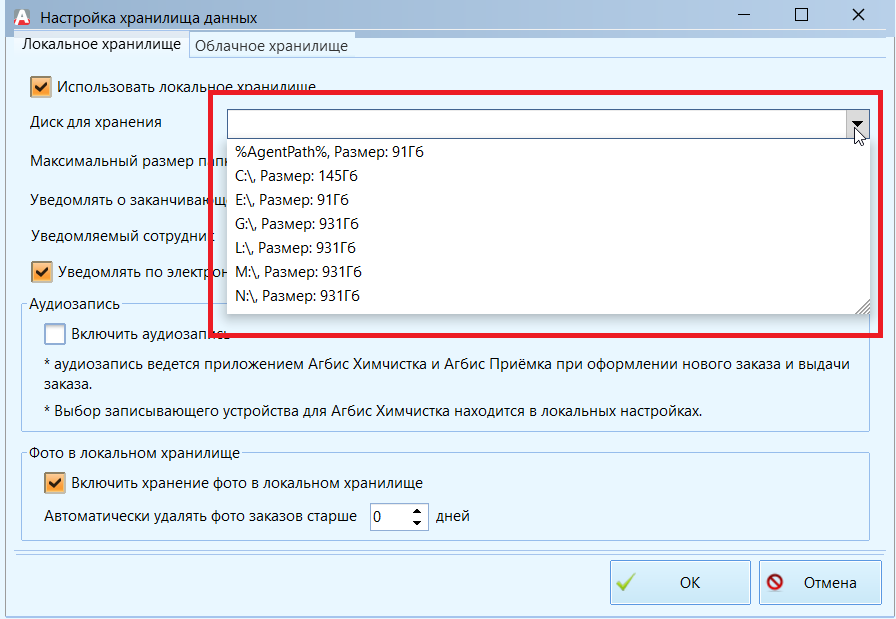
Task: Close the Настройка хранилища данных dialog
Action: click(x=858, y=15)
